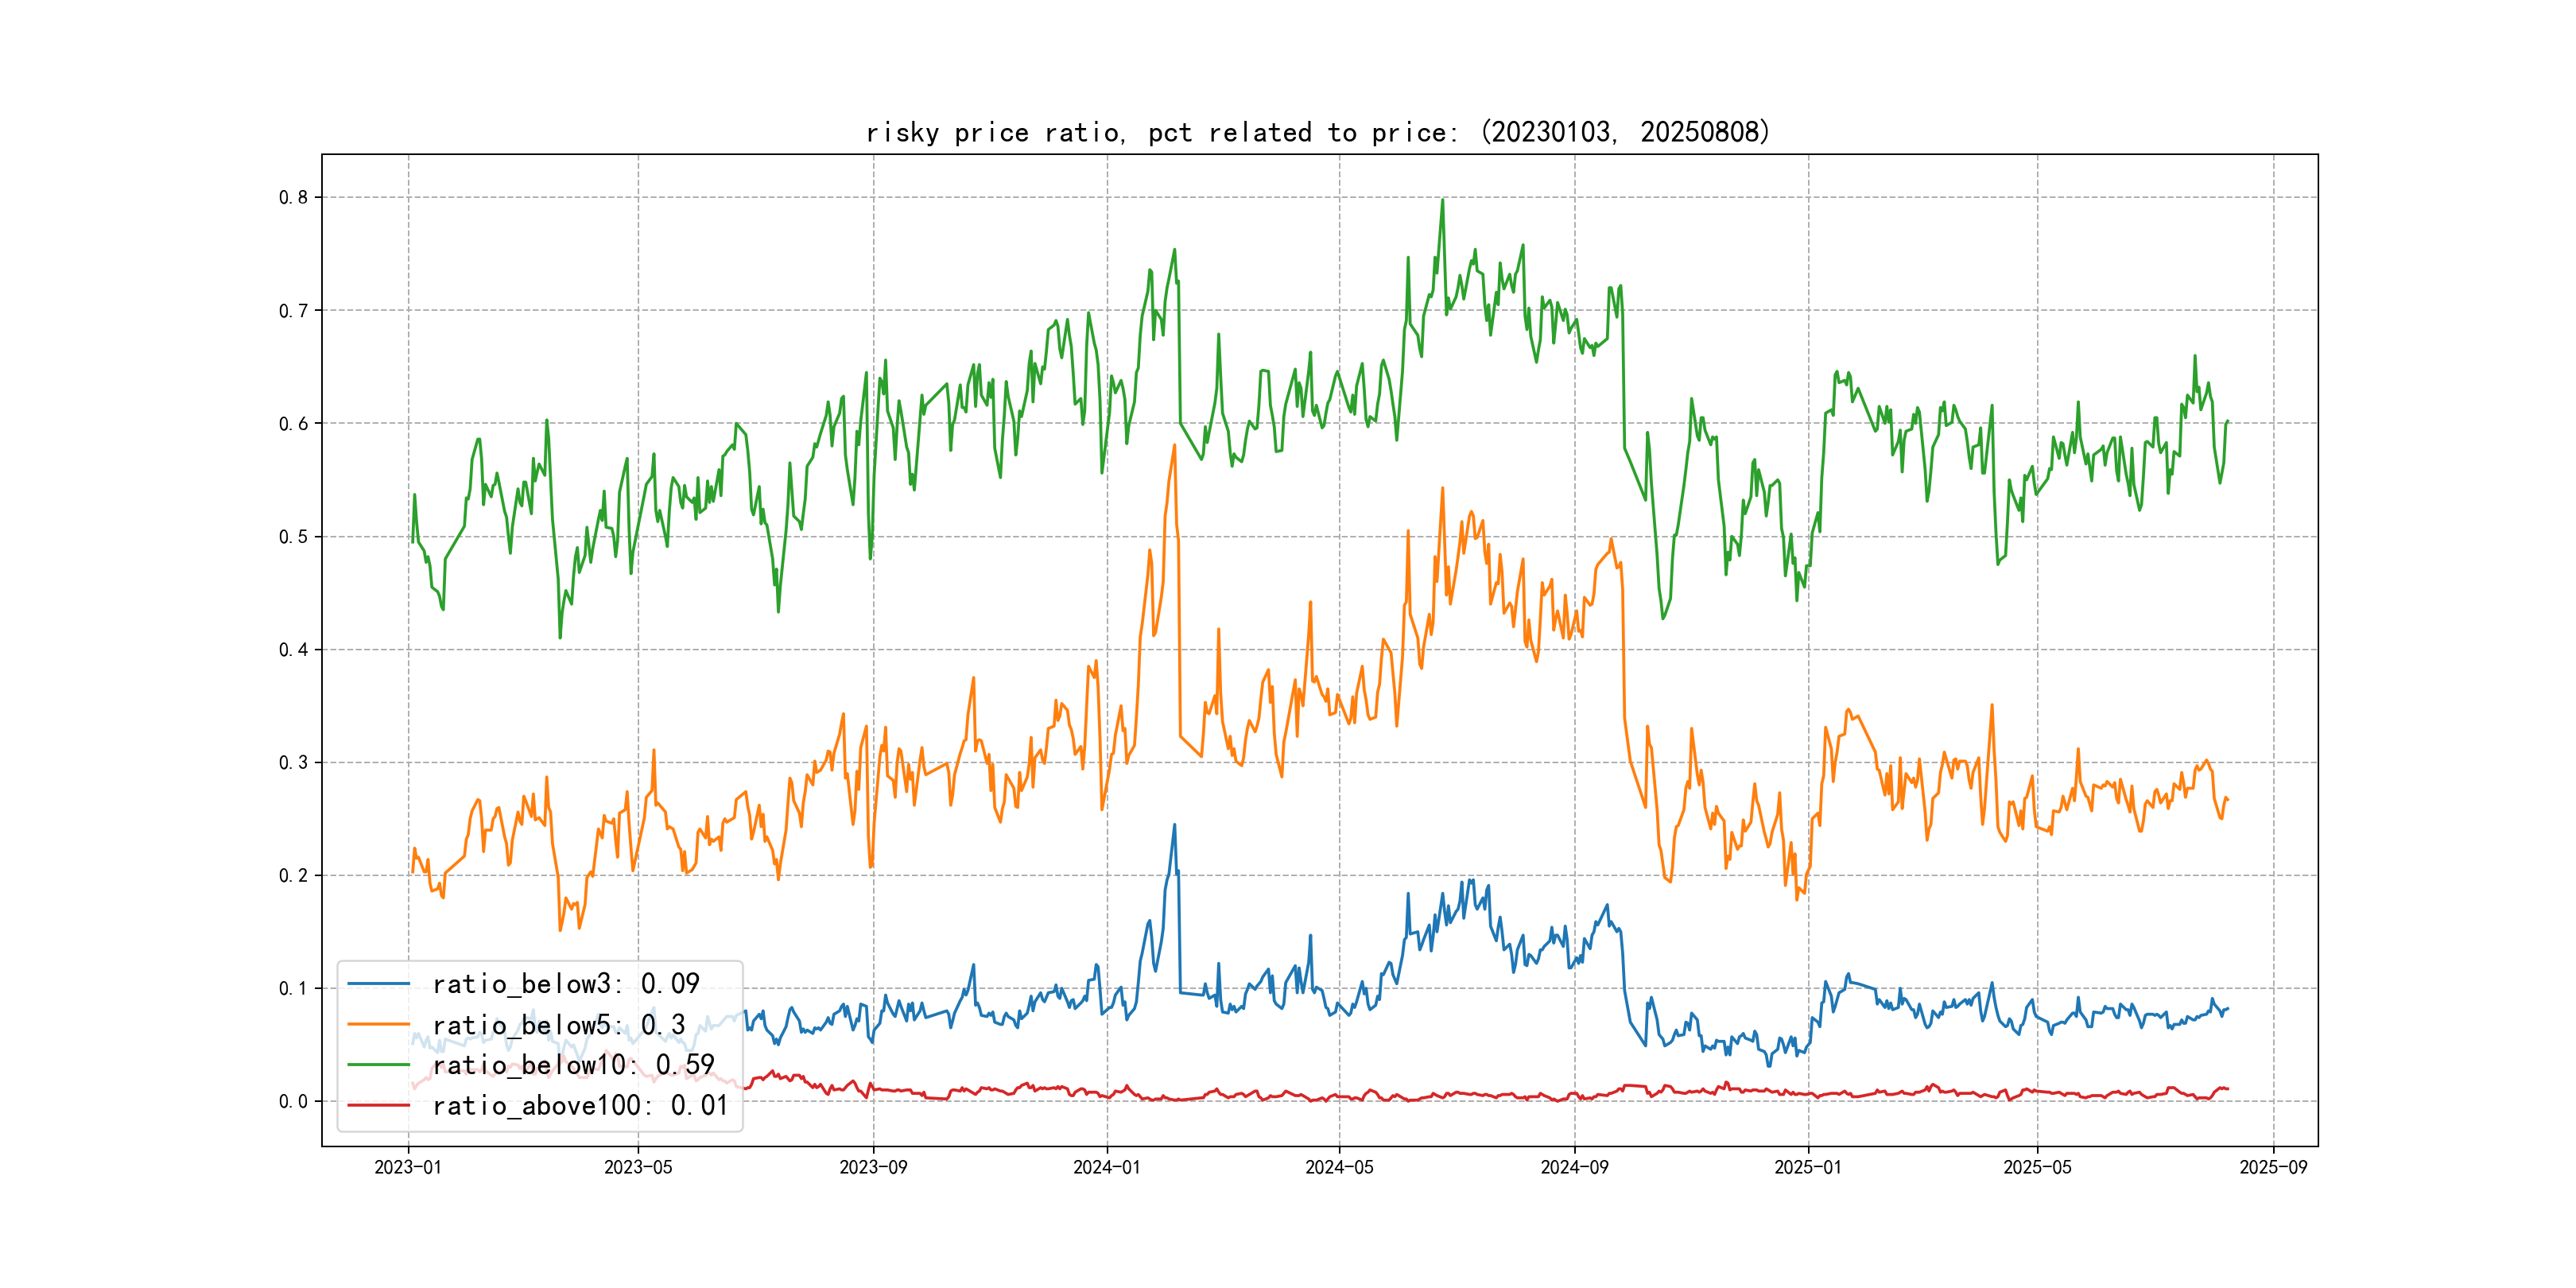Click the orange ratio_below5 legend line swatch
The image size is (2576, 1288).
click(378, 1025)
